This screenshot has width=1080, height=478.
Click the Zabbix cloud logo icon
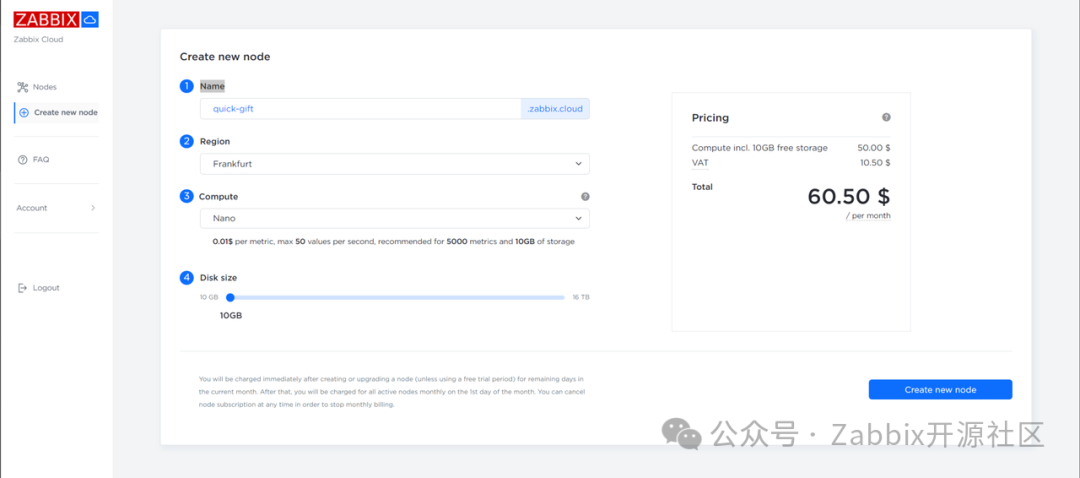[x=90, y=19]
